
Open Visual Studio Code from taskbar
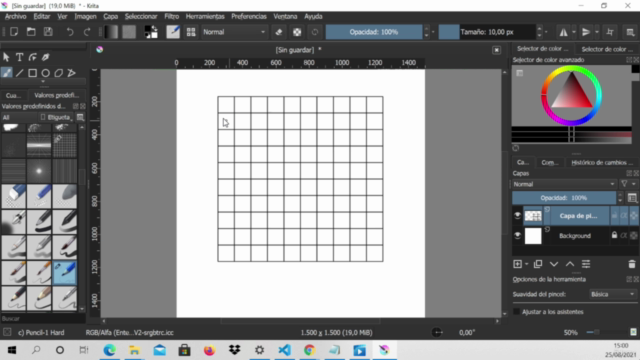click(x=284, y=350)
